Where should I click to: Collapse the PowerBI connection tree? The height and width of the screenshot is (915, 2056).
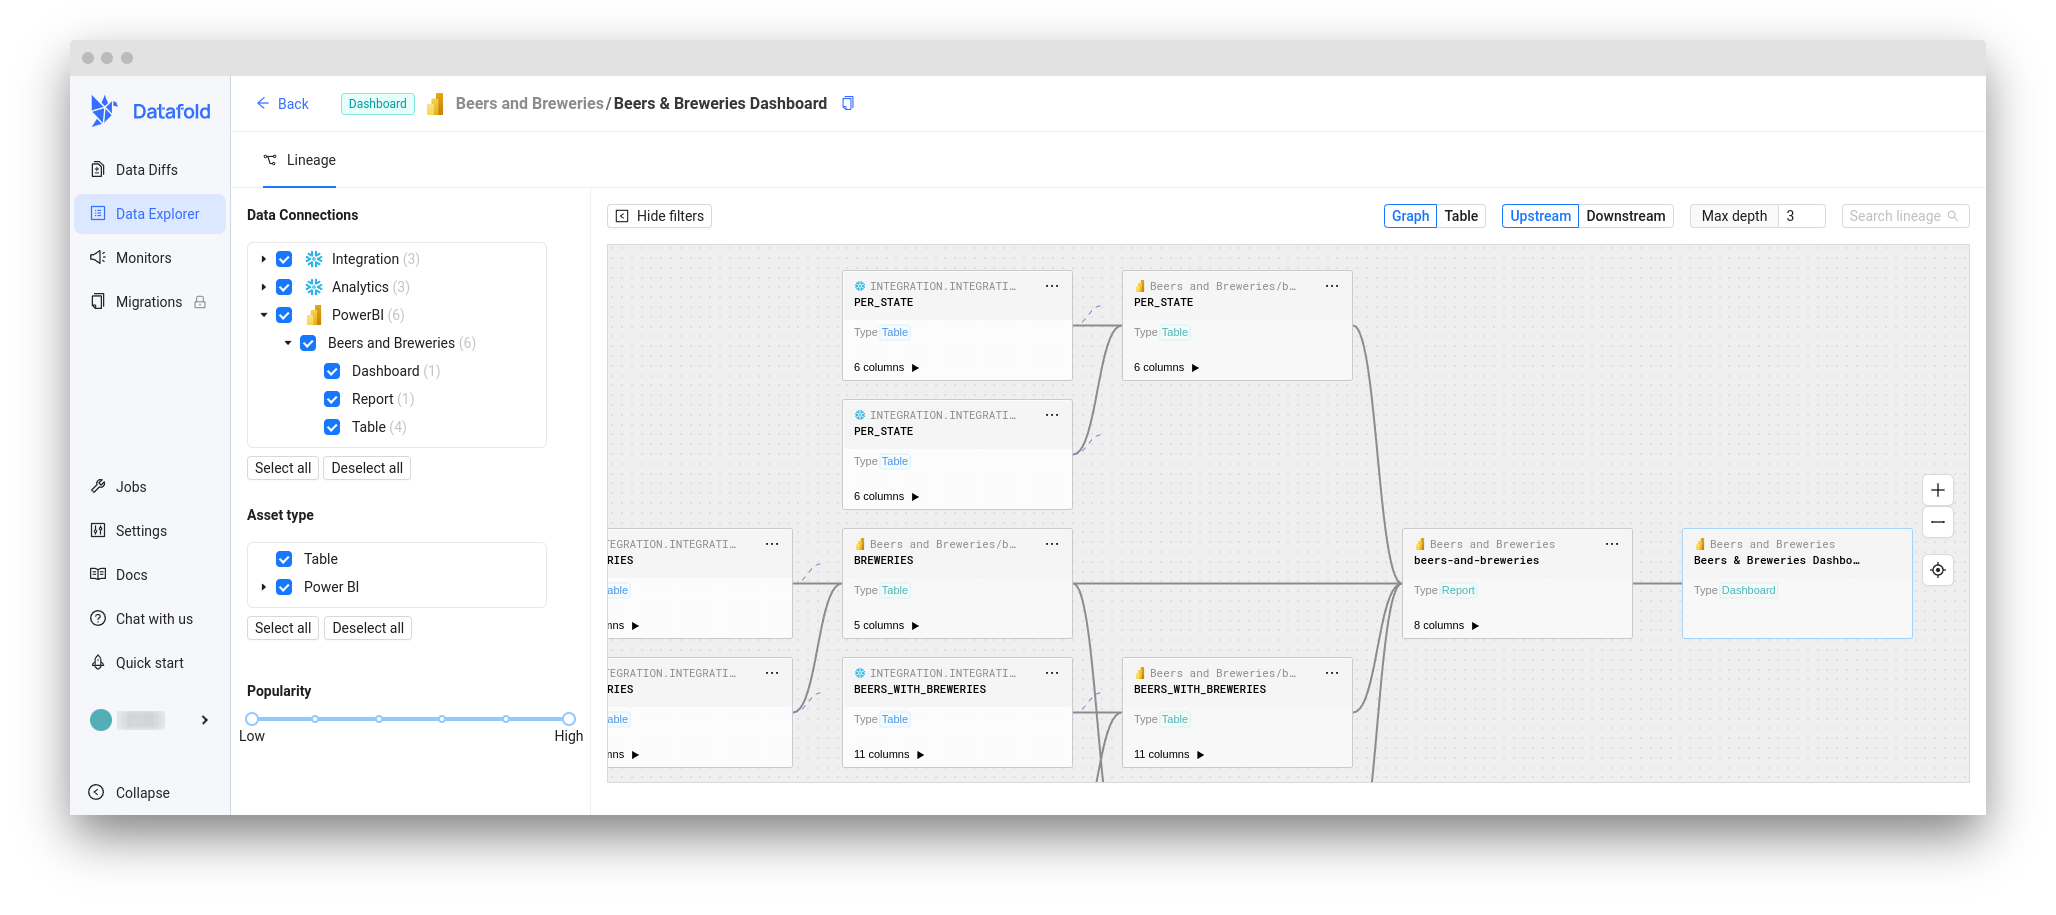[263, 315]
